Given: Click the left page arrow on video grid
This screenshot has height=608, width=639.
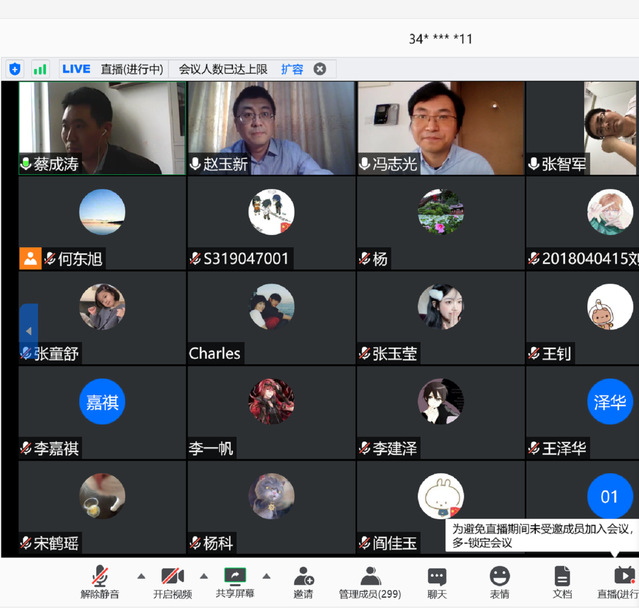Looking at the screenshot, I should click(28, 331).
